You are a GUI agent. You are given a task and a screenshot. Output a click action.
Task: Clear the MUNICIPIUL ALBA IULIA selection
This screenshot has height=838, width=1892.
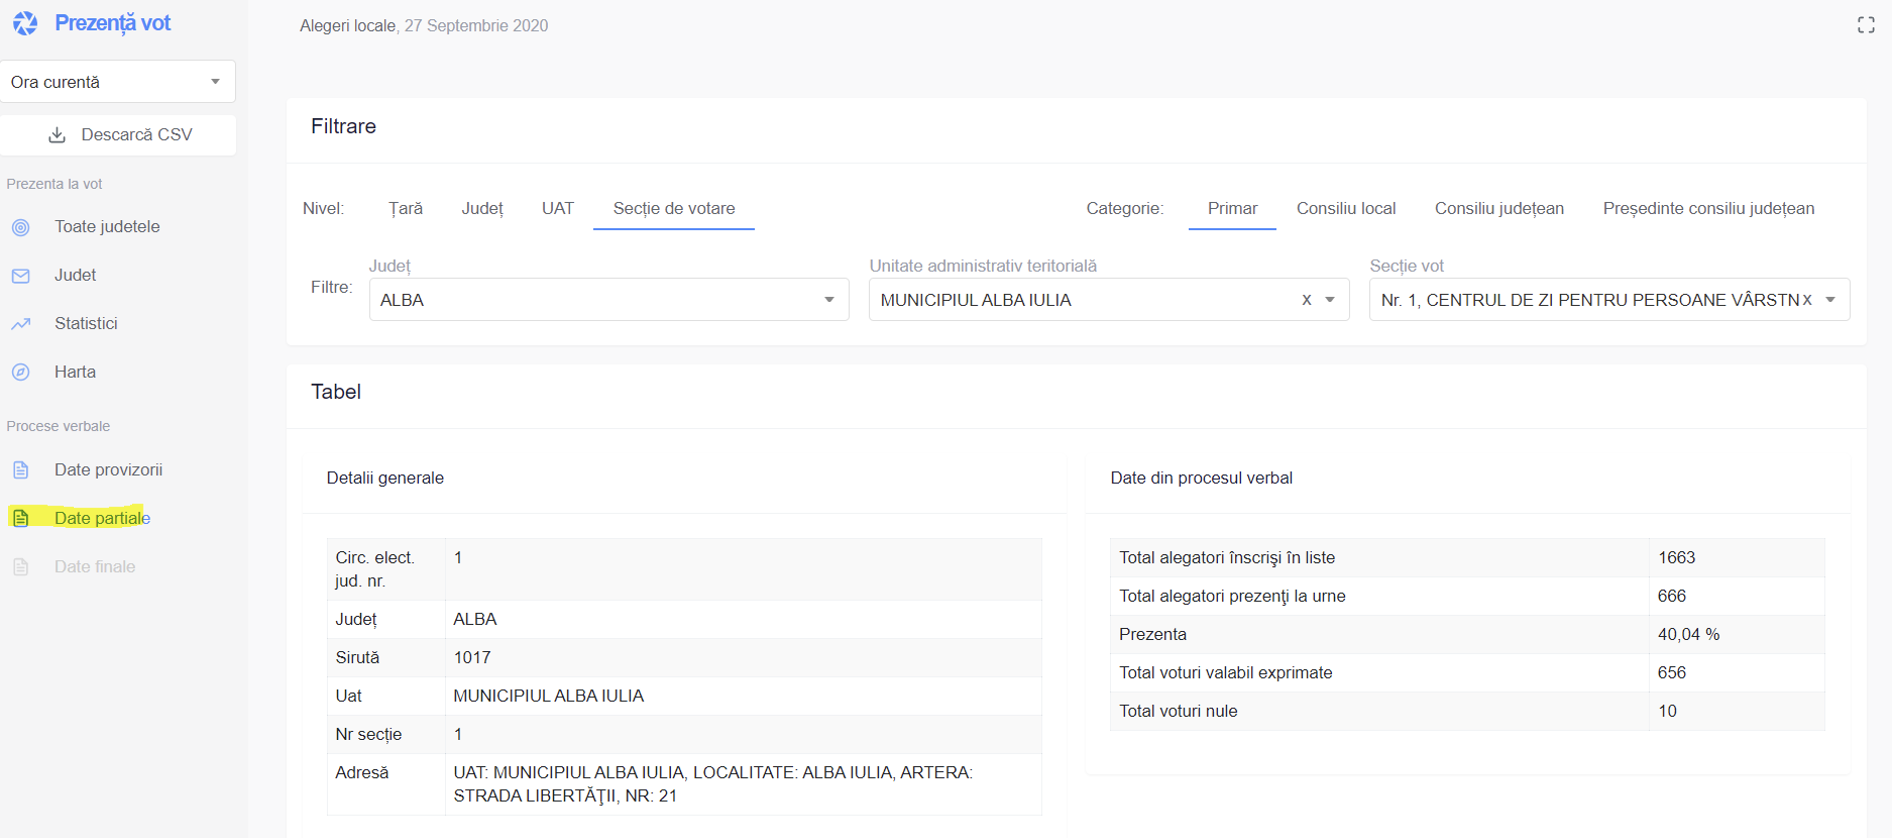pos(1306,300)
